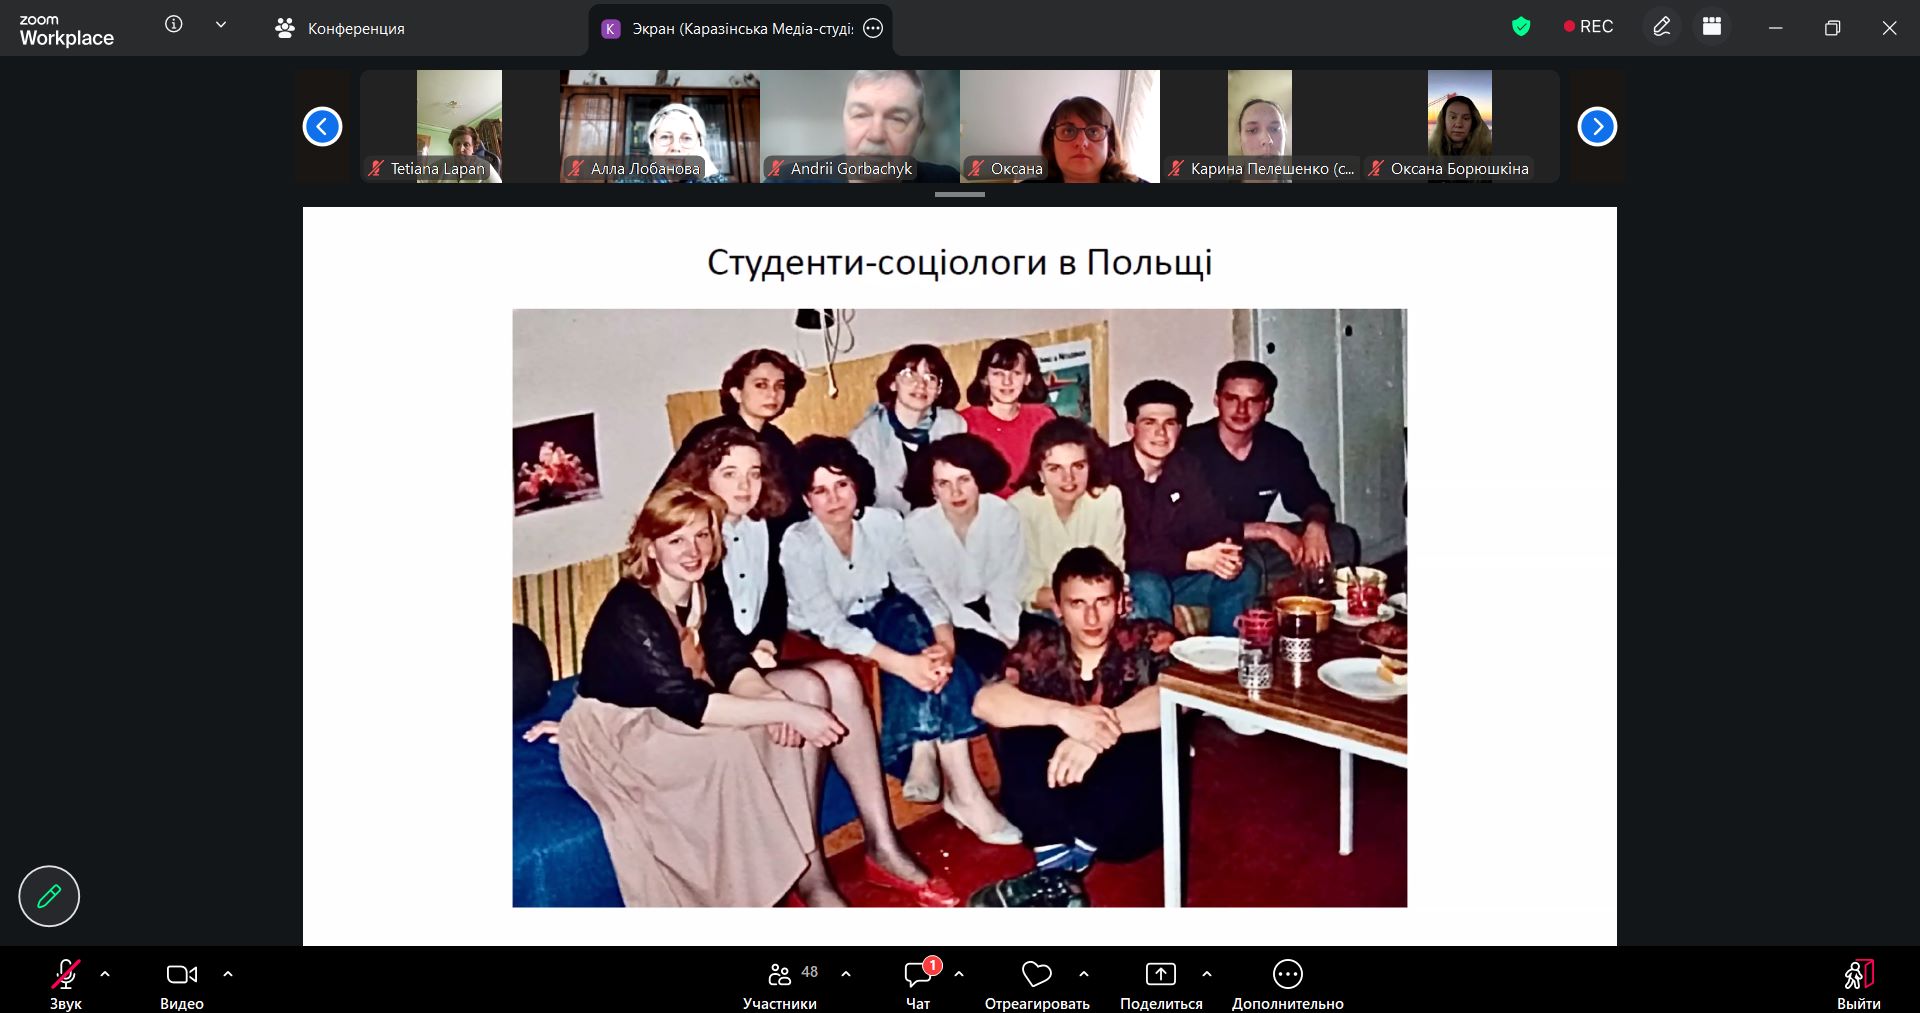This screenshot has height=1013, width=1920.
Task: Open the Чат chat panel
Action: click(x=918, y=985)
